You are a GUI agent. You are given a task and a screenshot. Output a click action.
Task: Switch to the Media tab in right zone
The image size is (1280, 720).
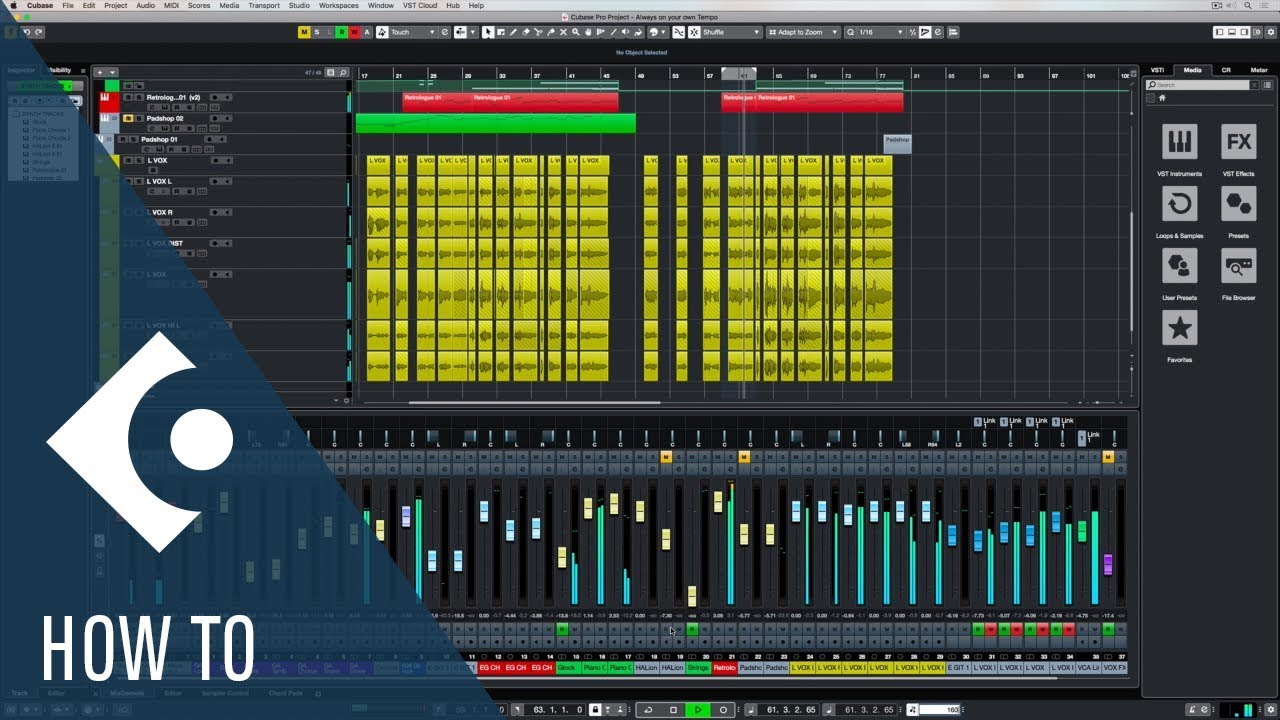tap(1193, 70)
